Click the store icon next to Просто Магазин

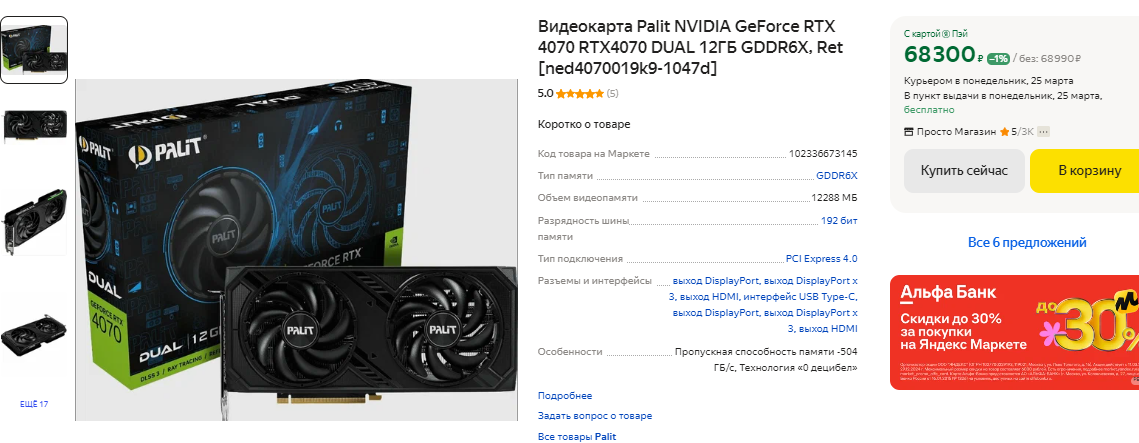[908, 132]
